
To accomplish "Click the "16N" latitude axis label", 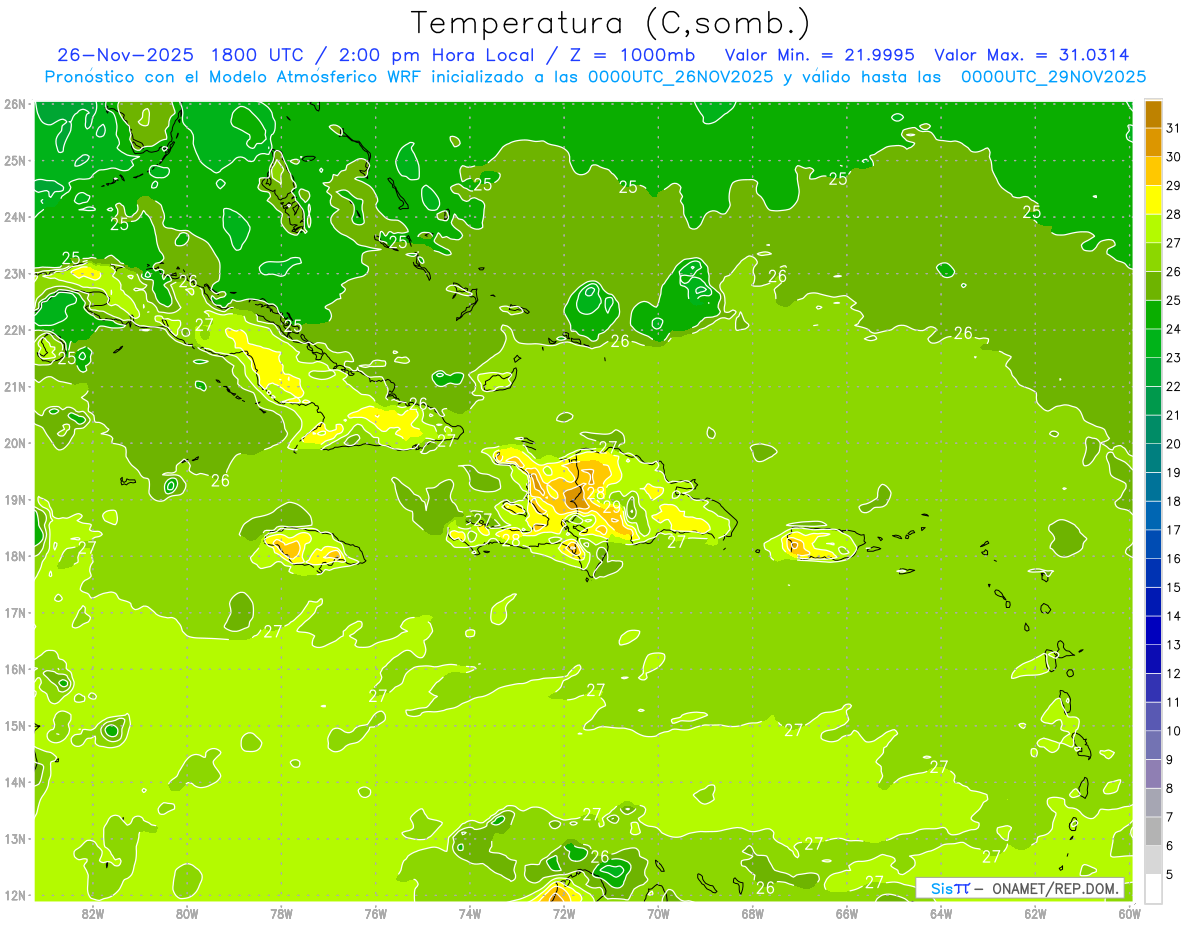I will 15,669.
